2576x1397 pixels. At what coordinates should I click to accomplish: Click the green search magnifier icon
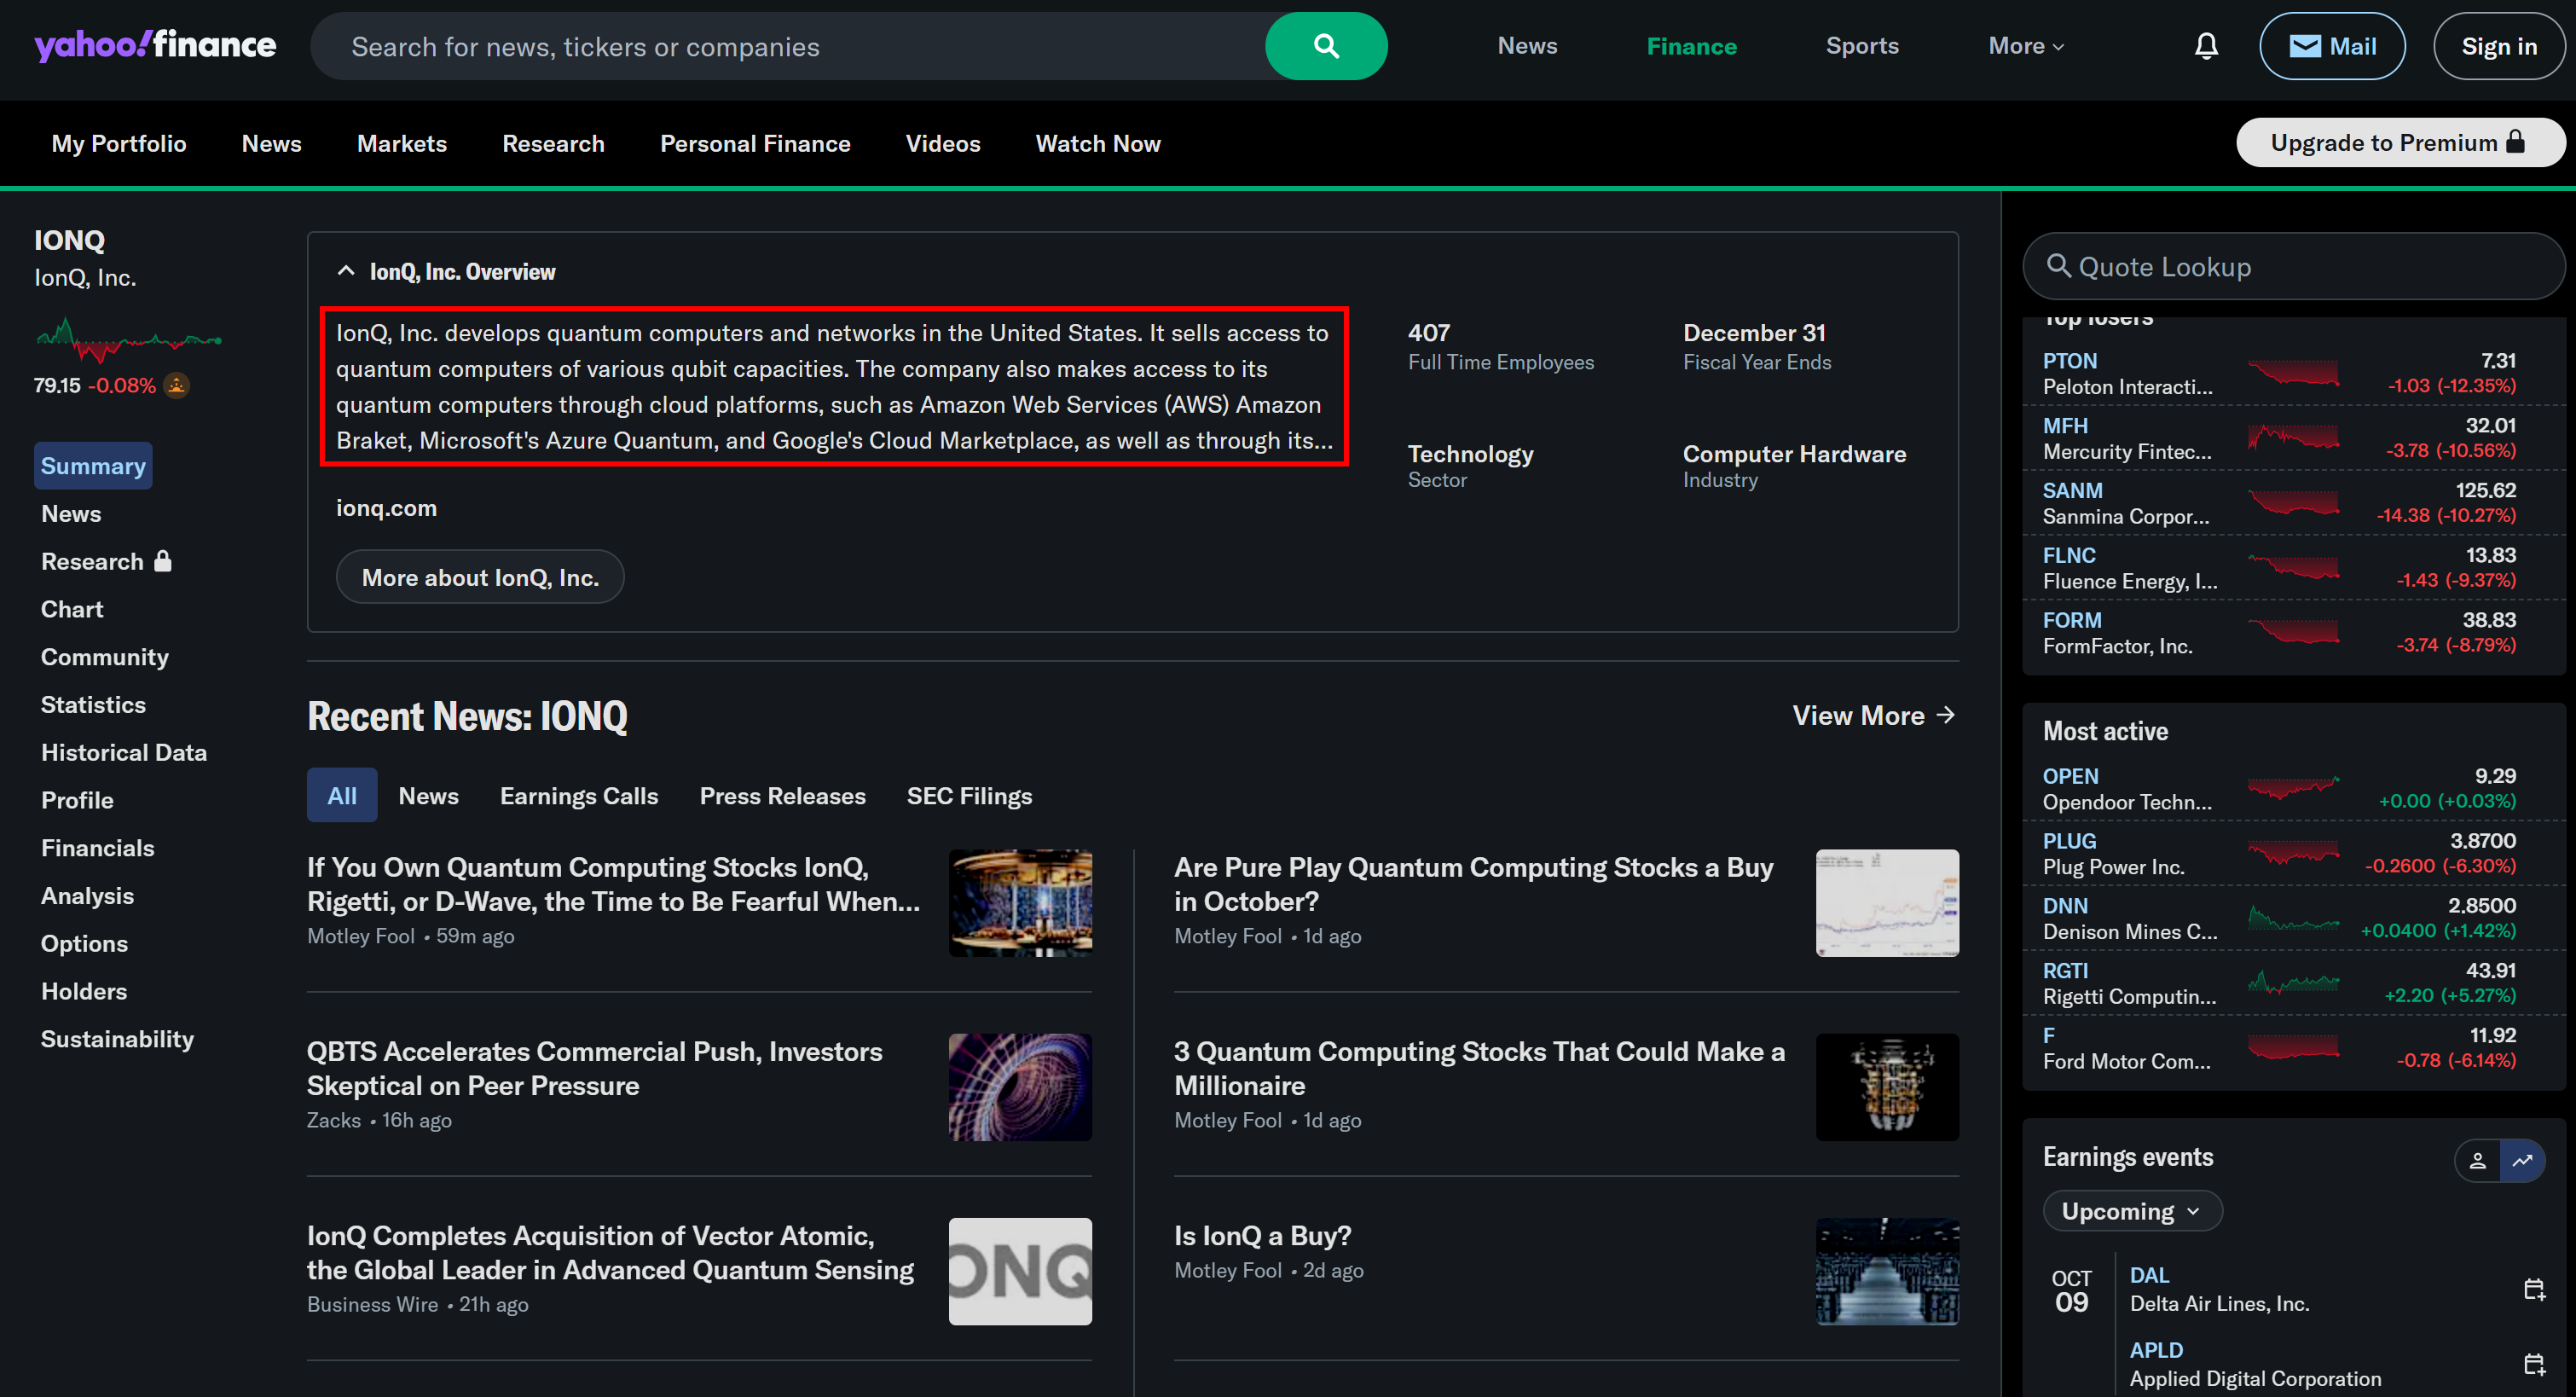click(1326, 45)
